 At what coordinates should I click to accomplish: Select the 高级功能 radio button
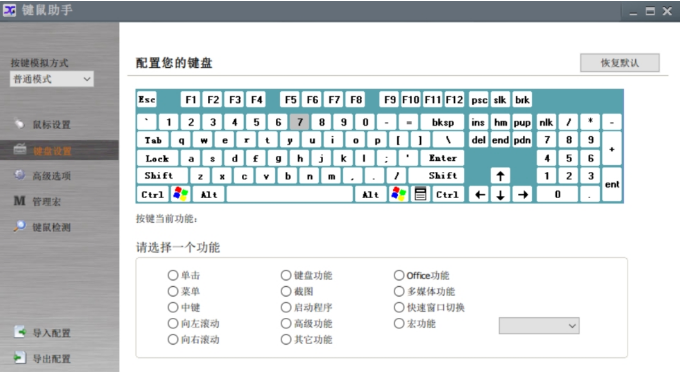pyautogui.click(x=286, y=323)
